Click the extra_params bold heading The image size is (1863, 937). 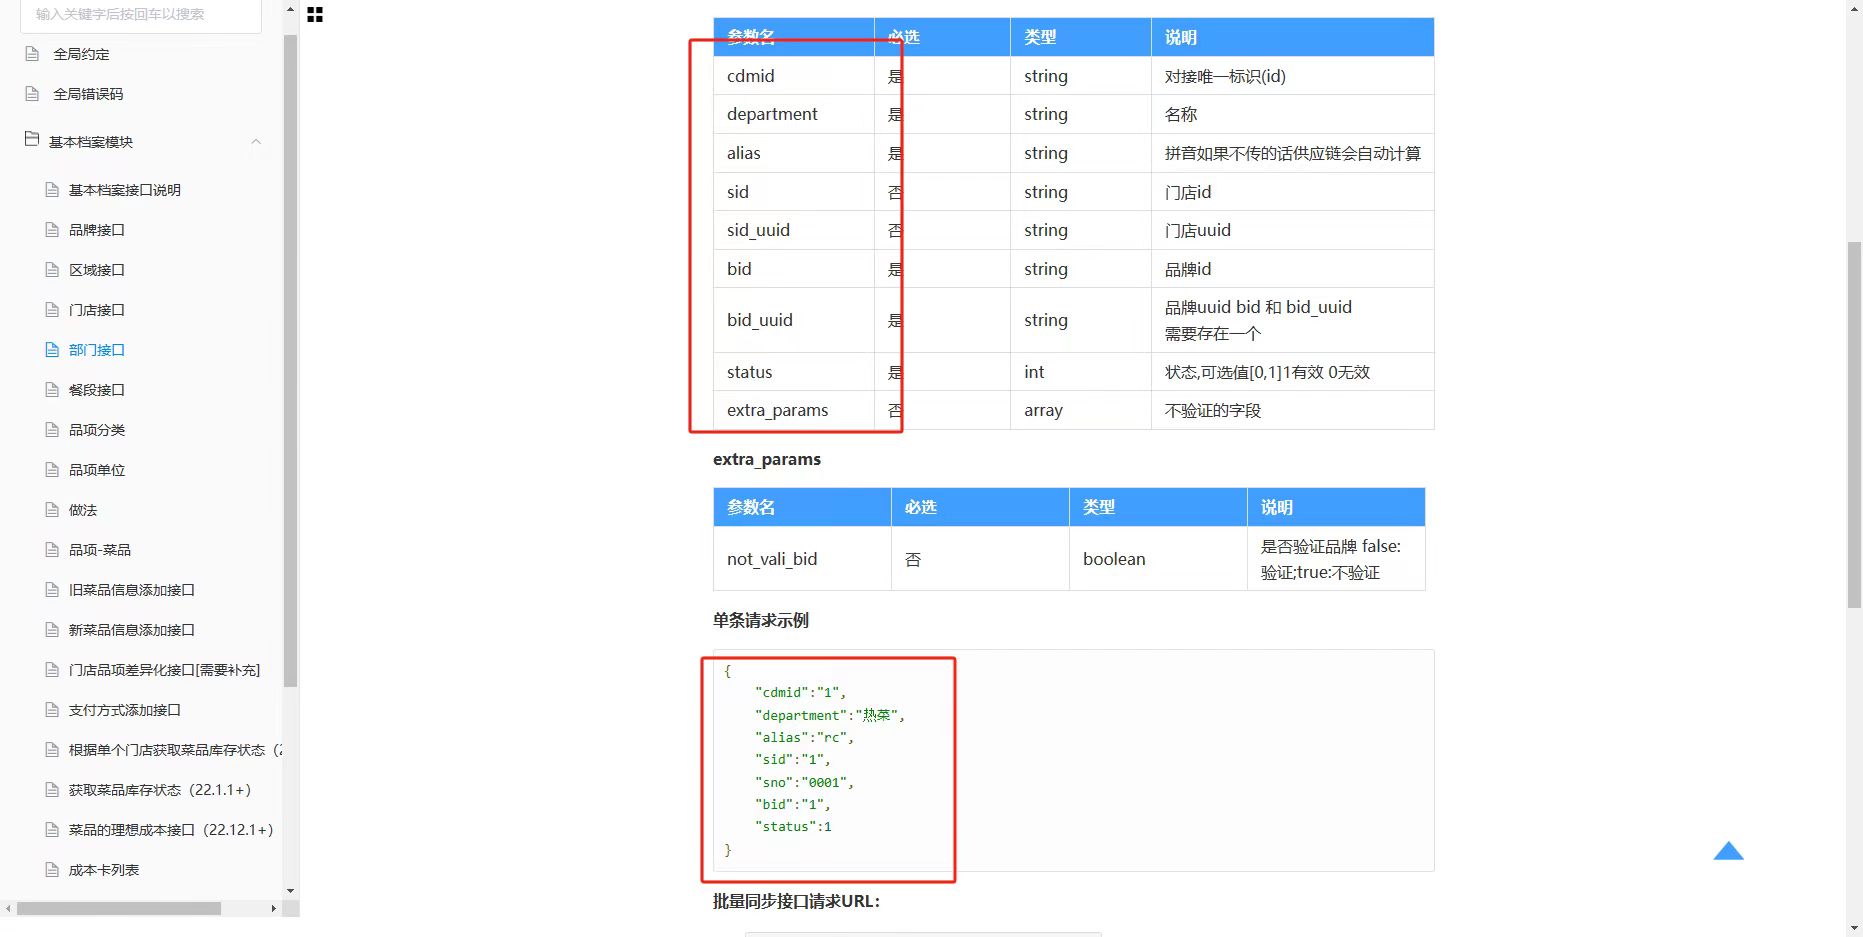point(767,459)
